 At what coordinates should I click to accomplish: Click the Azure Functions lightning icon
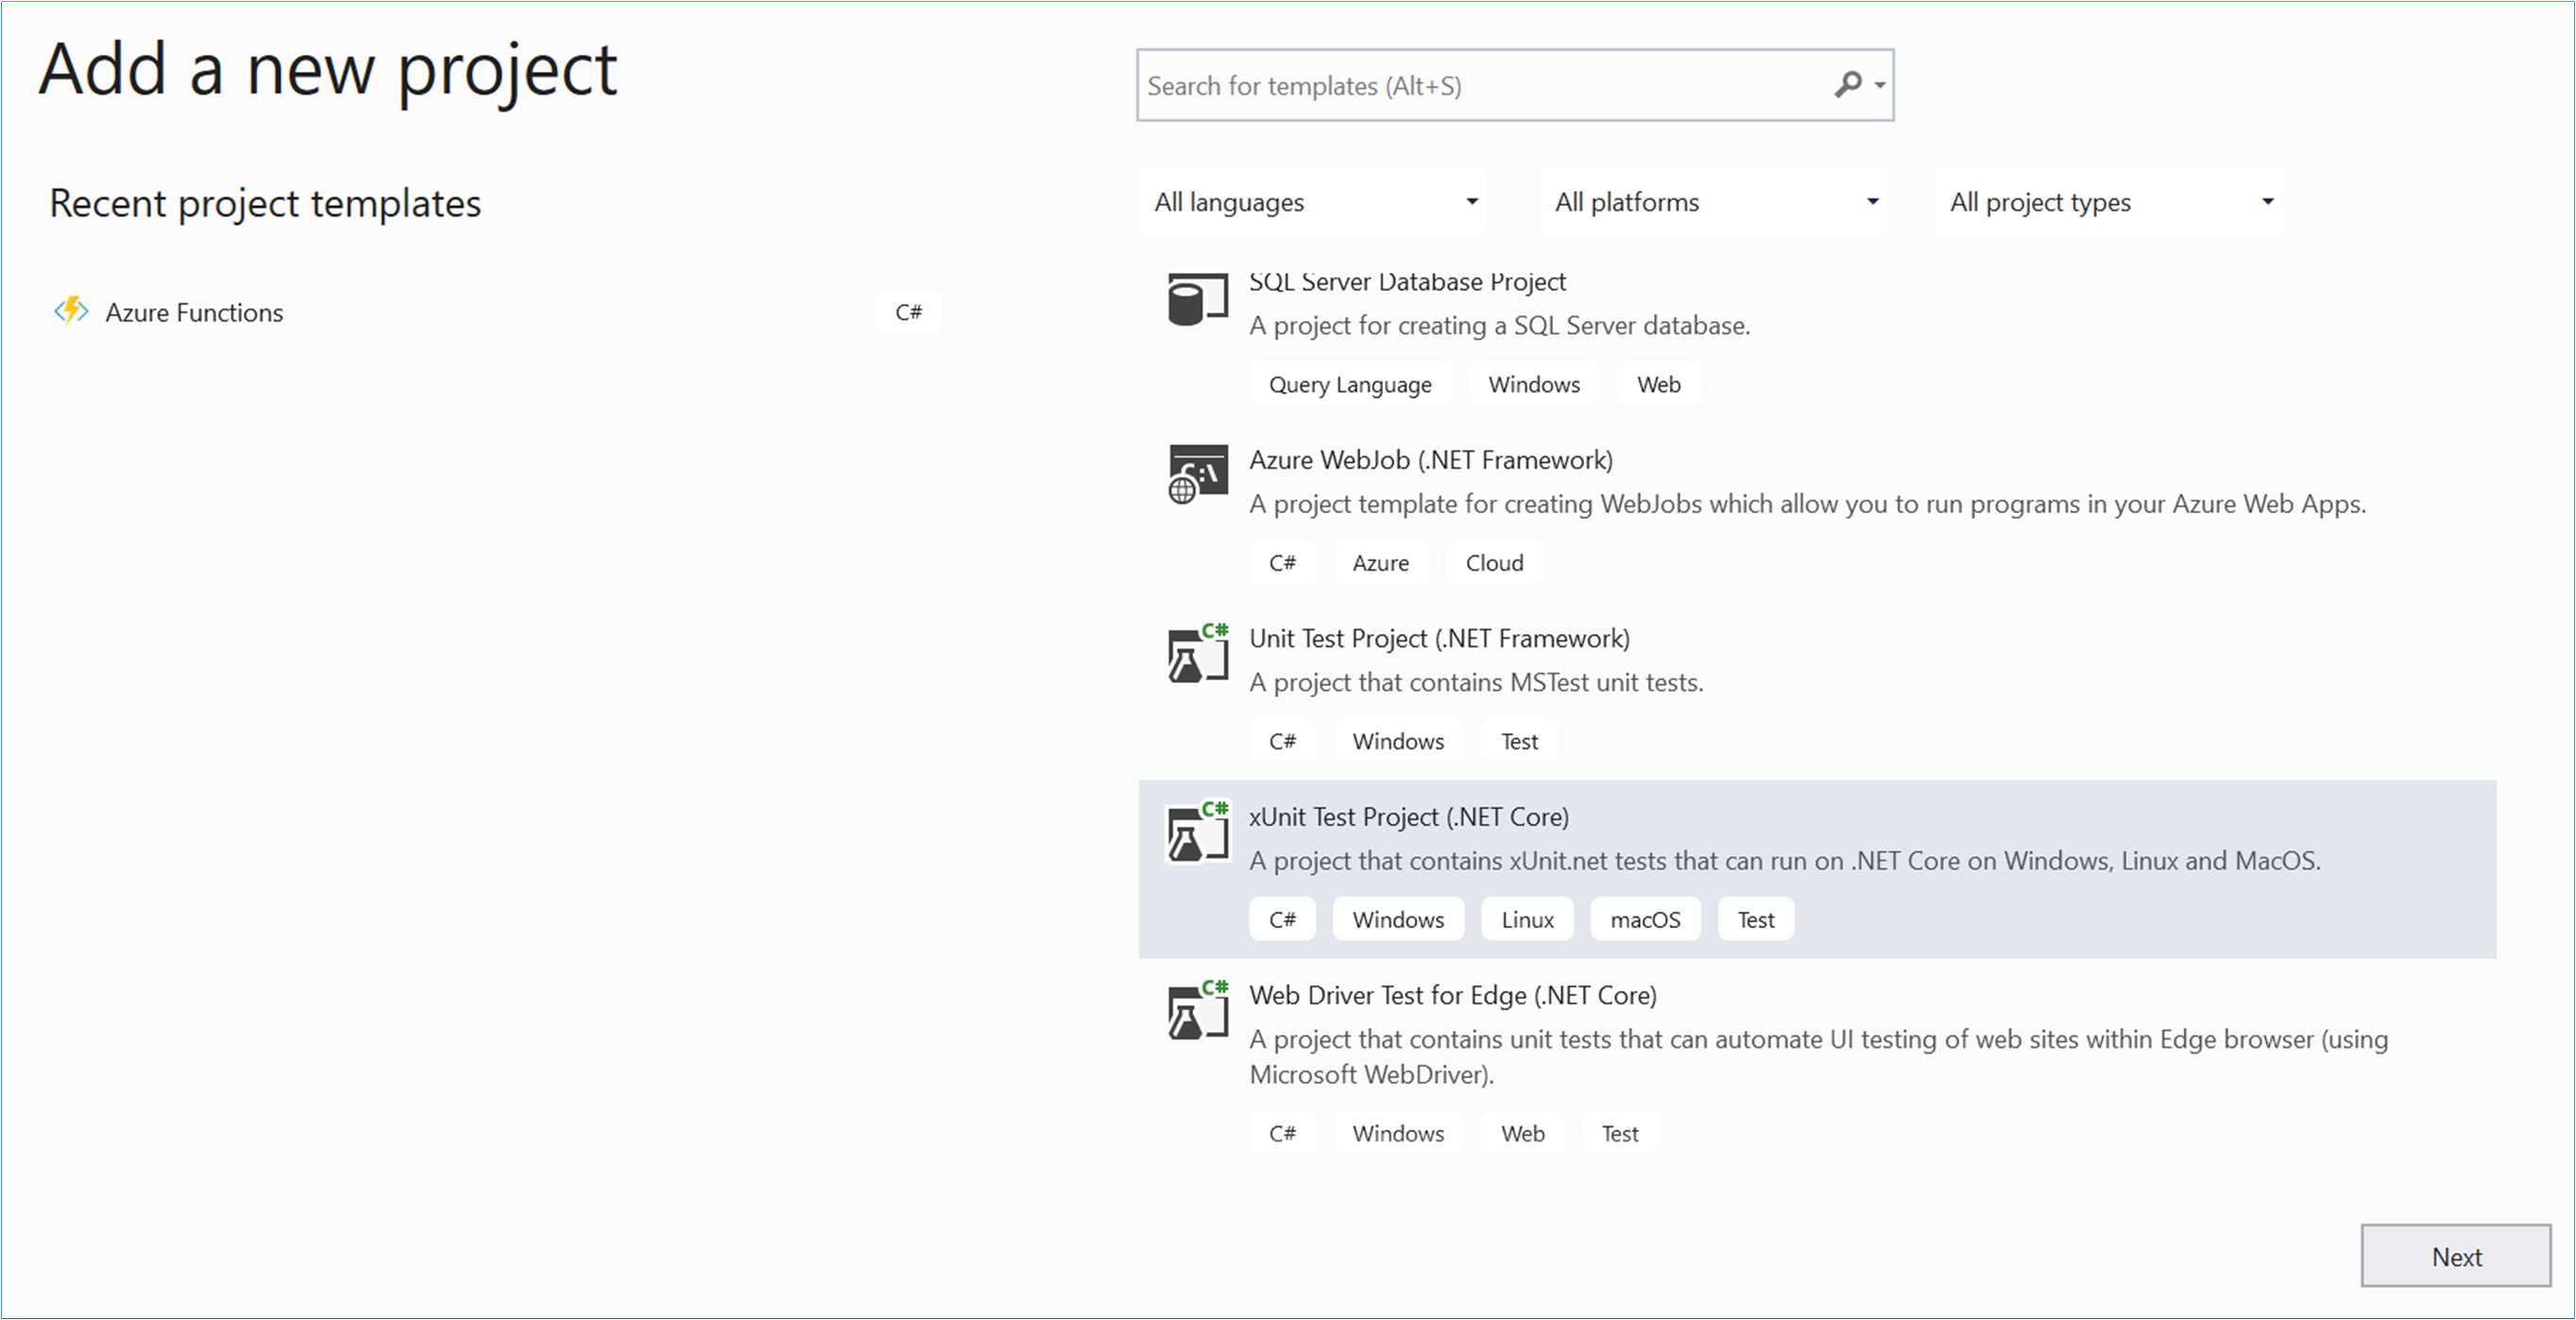(x=71, y=311)
